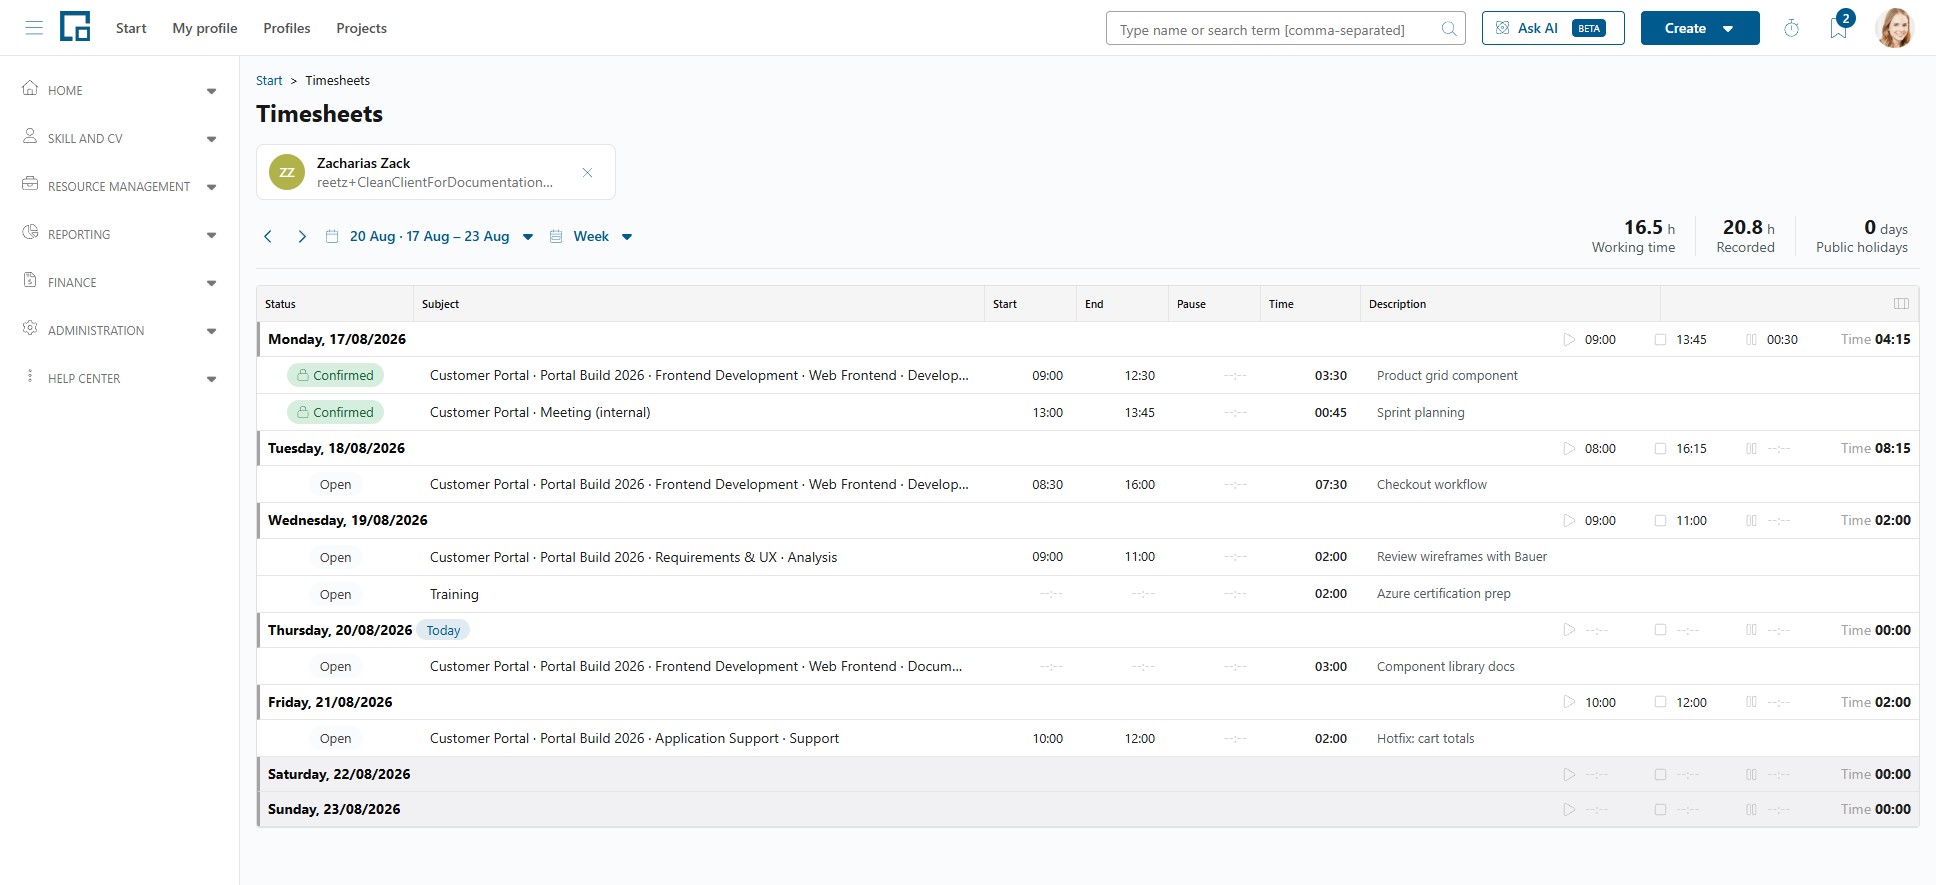
Task: Open Profiles in top navigation
Action: tap(287, 28)
